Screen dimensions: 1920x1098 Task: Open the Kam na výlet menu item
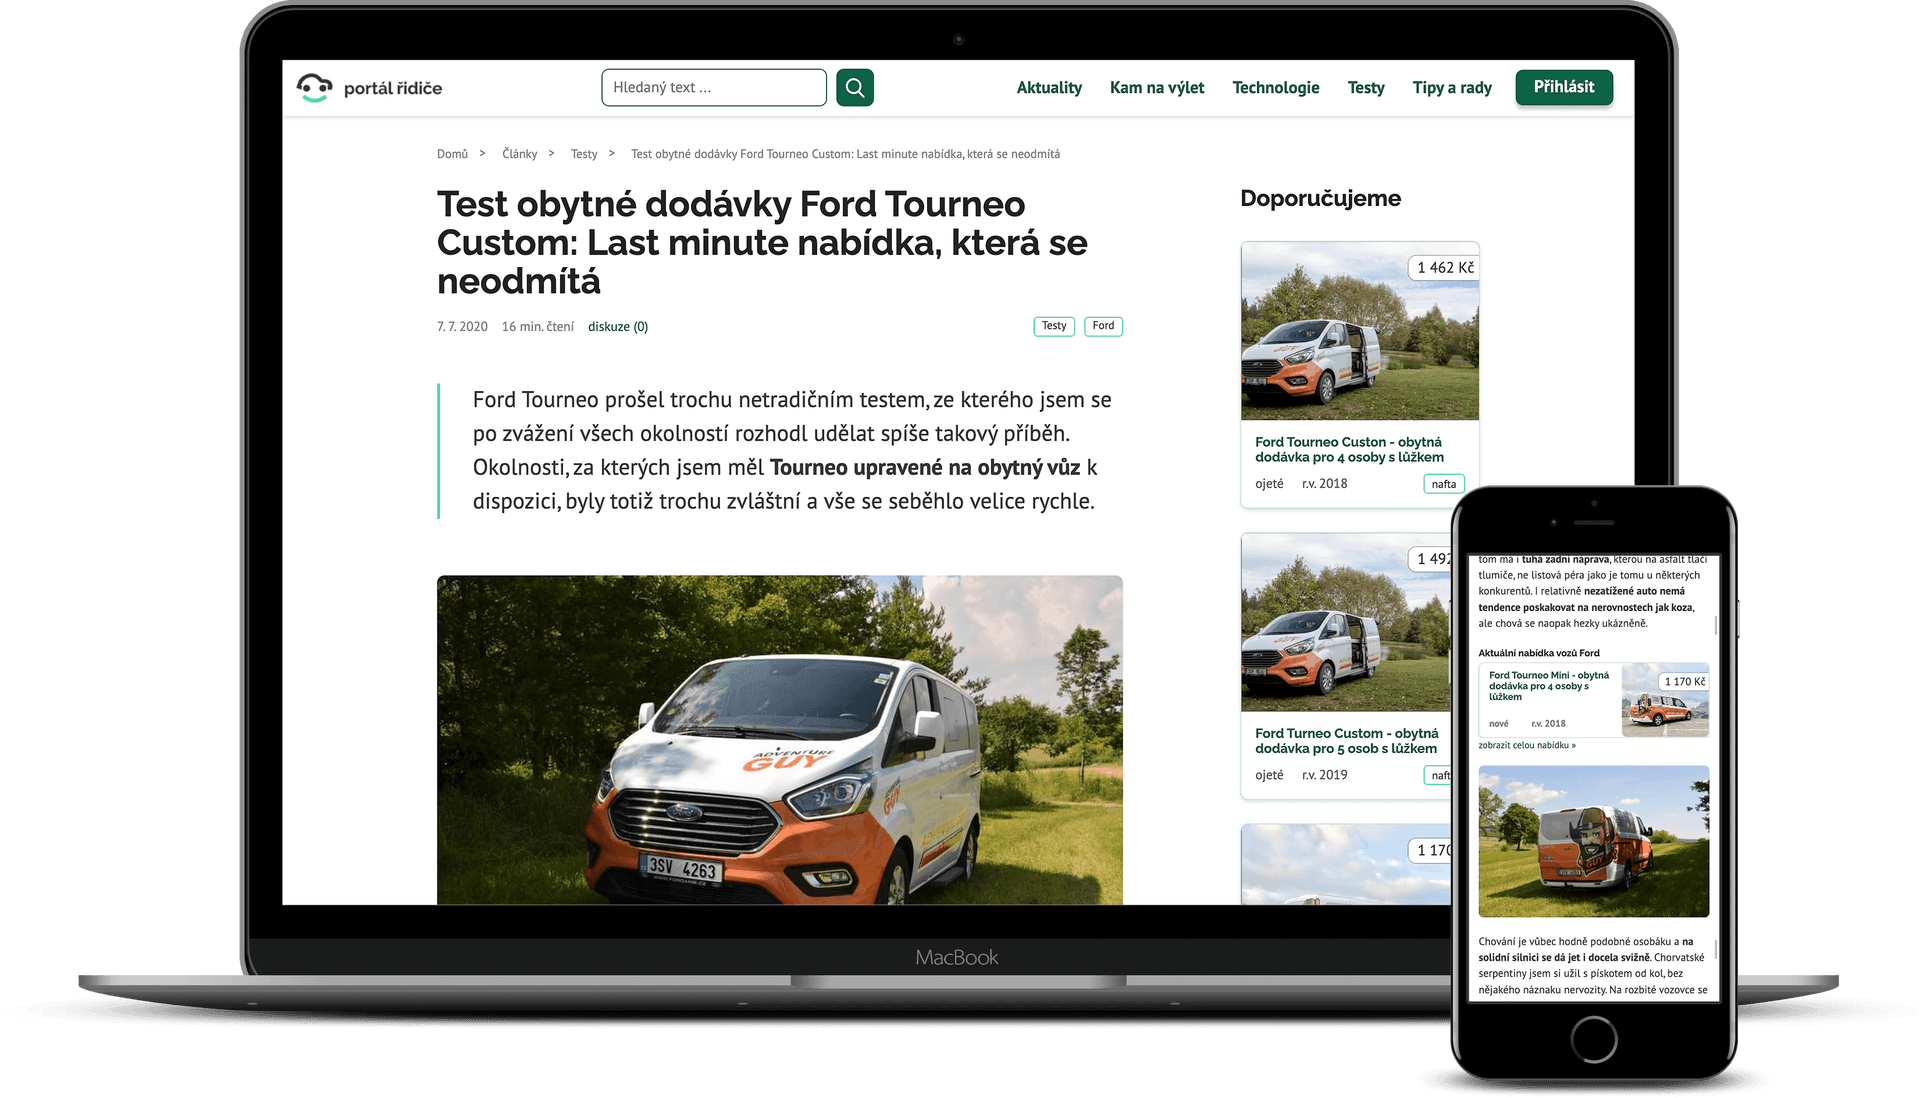tap(1157, 88)
